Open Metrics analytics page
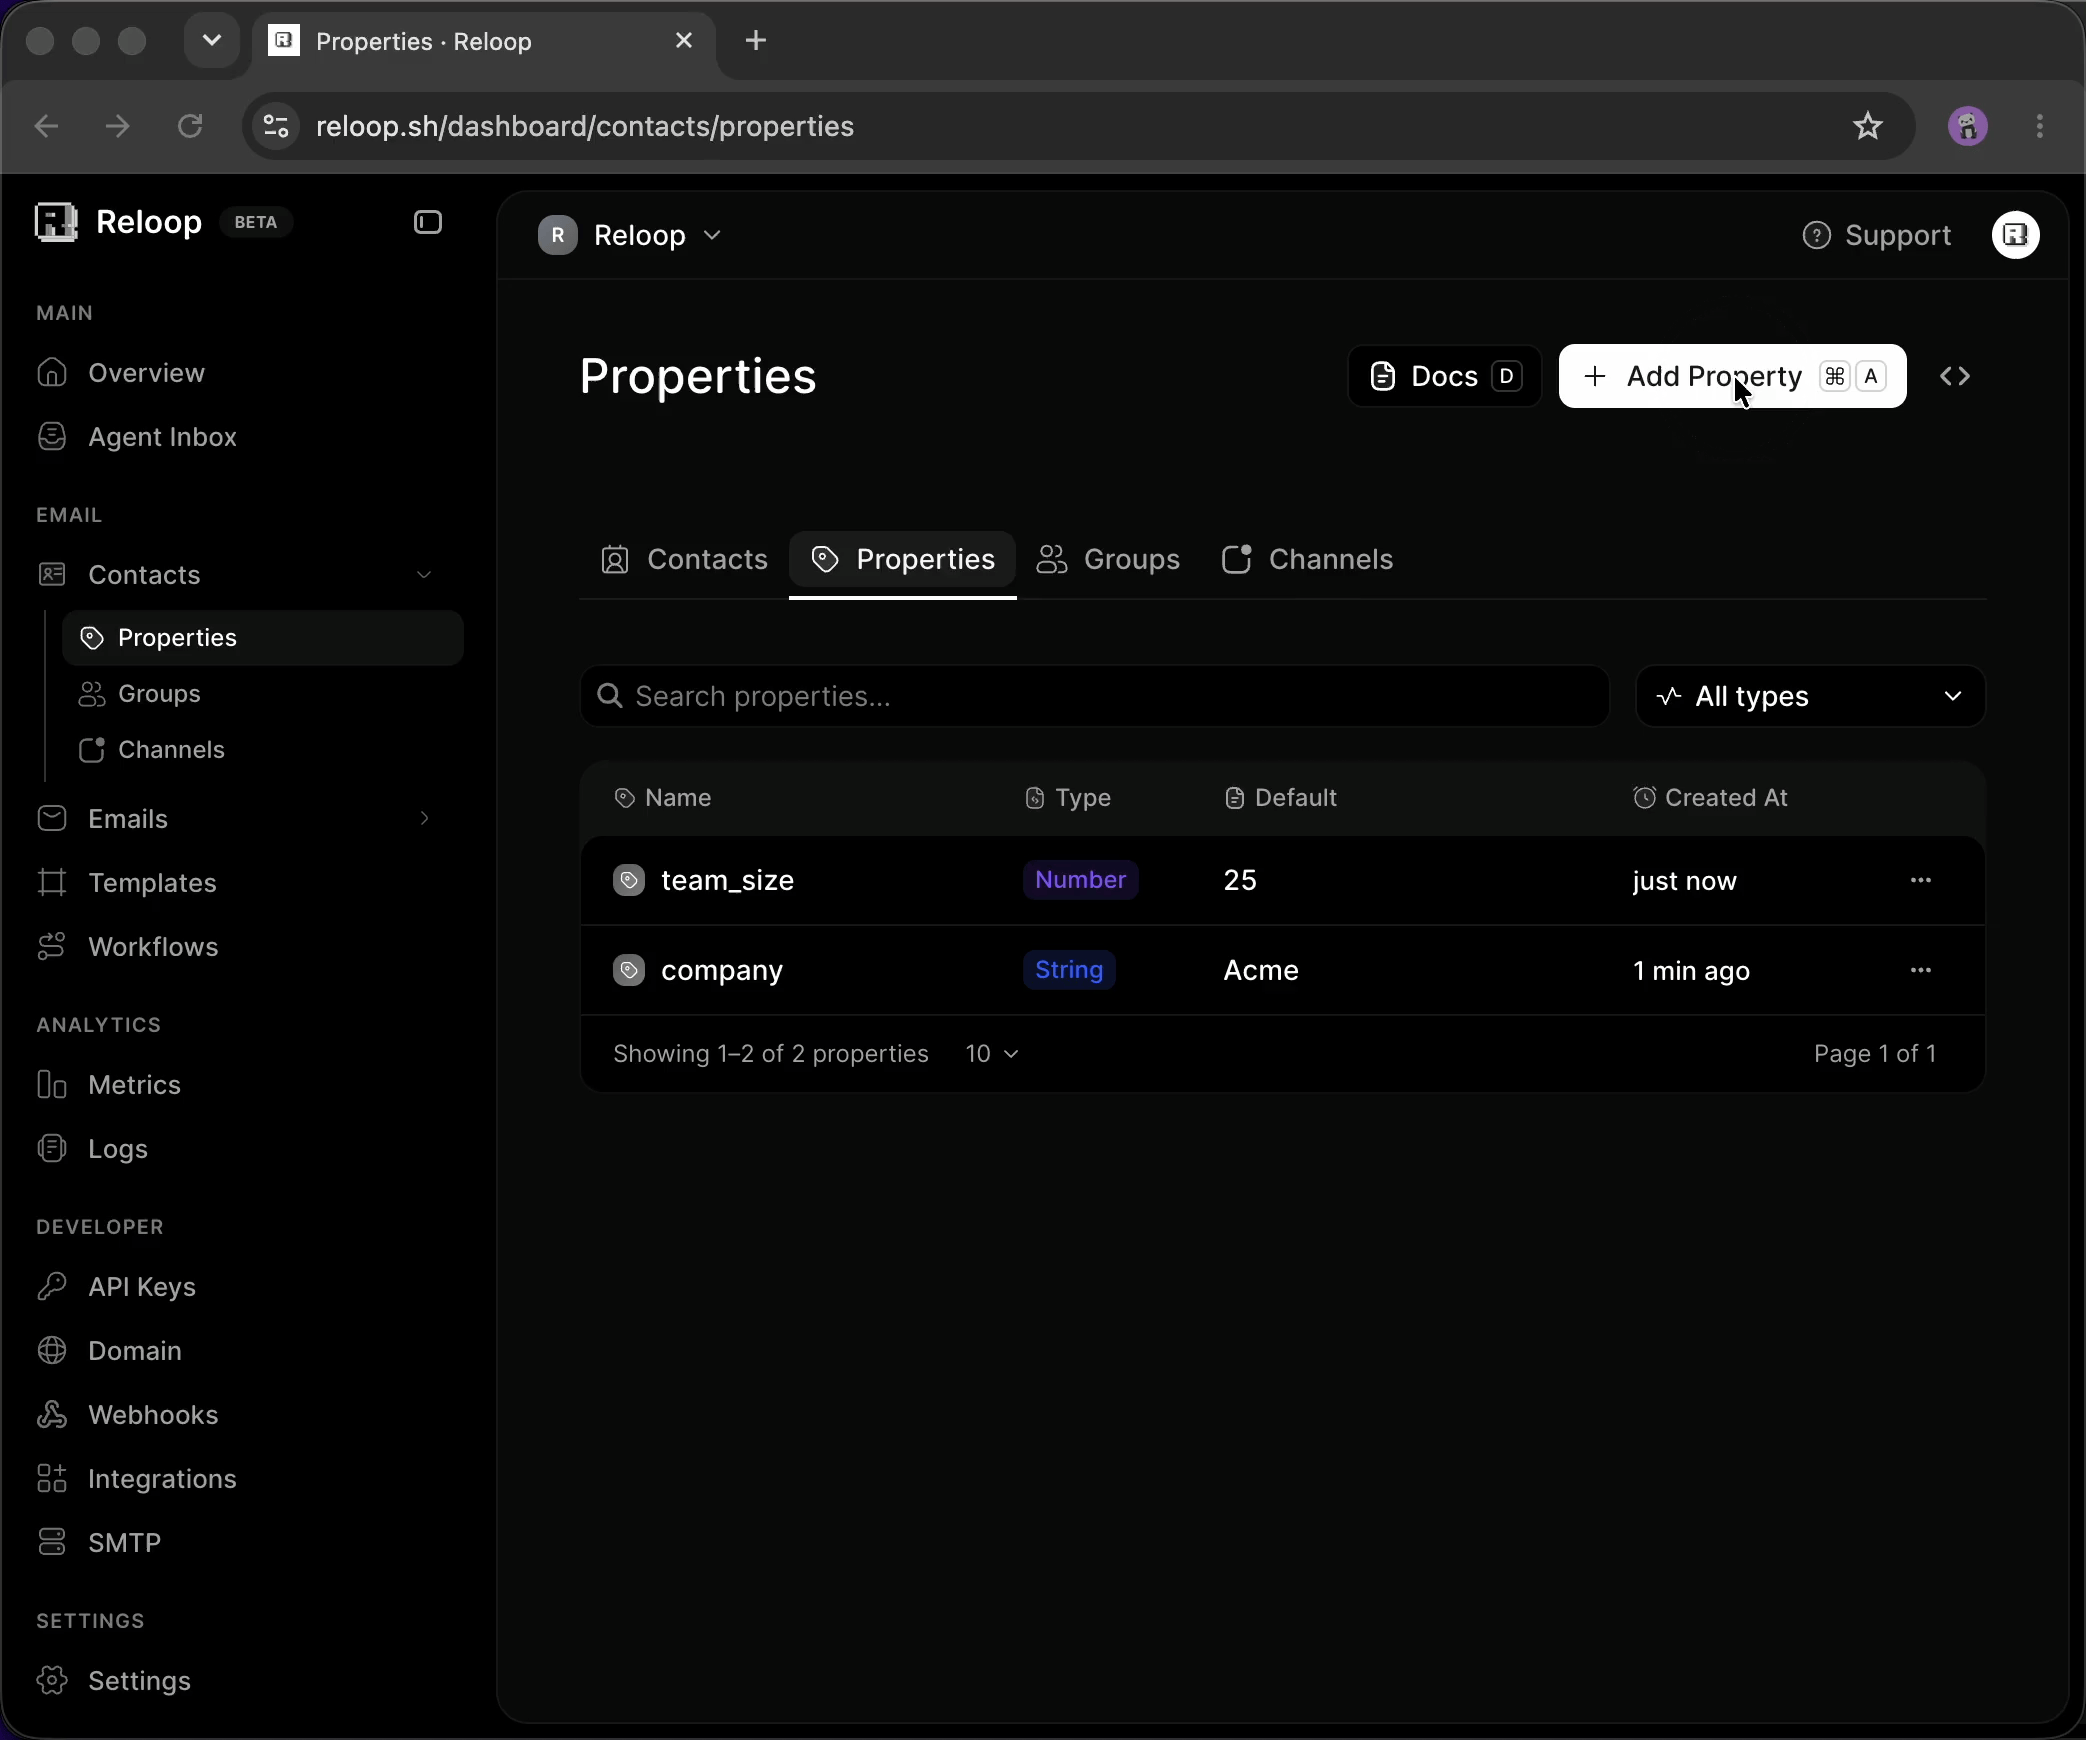The width and height of the screenshot is (2086, 1740). click(x=134, y=1085)
